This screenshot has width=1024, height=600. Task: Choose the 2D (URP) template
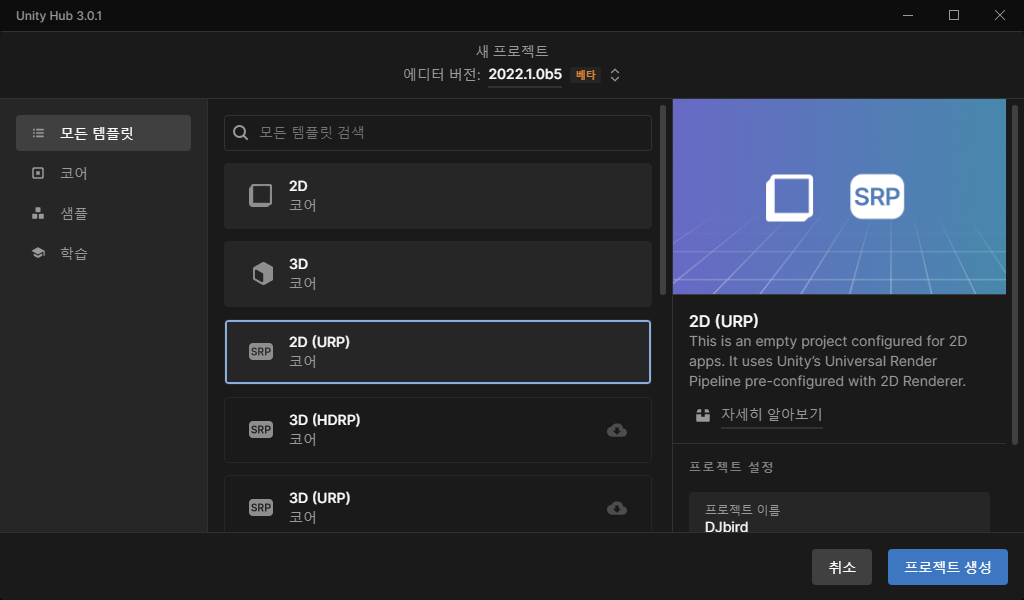(x=438, y=352)
